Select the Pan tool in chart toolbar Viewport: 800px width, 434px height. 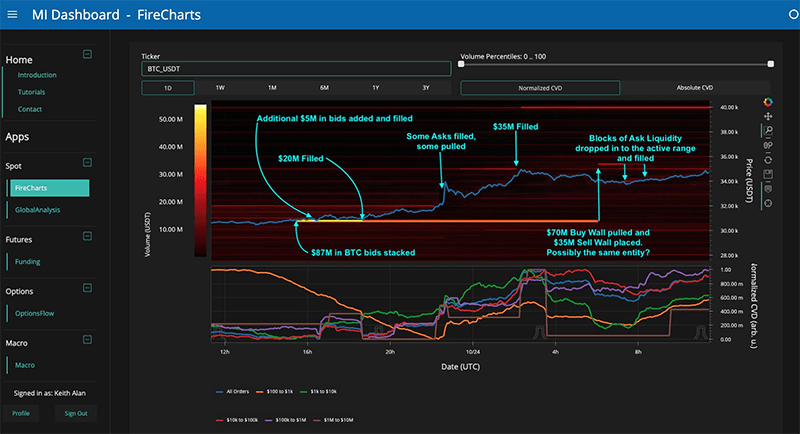tap(767, 116)
